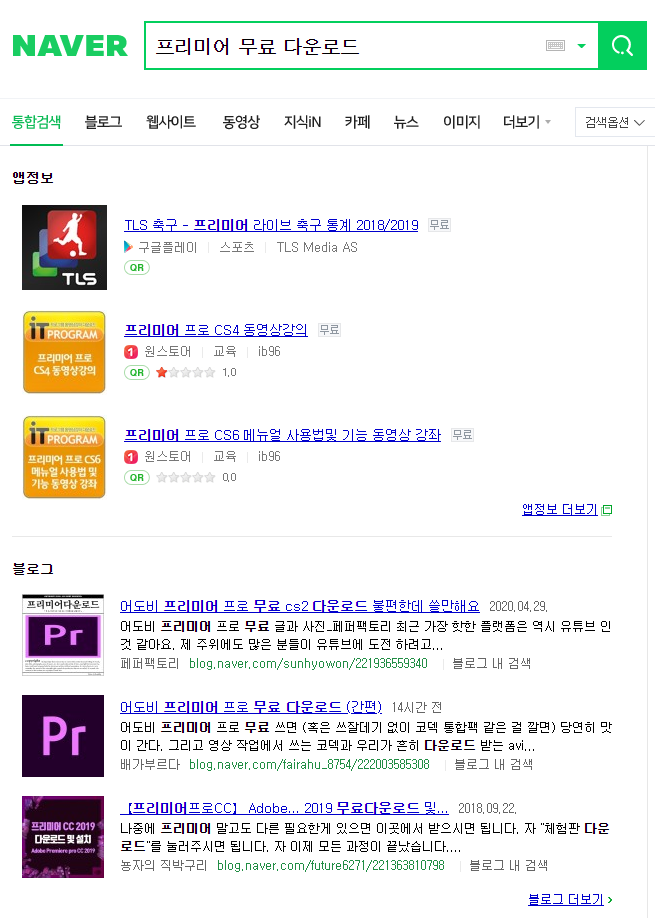Open 프리미어 프로 CS6 메뉴얼 사용법 강좌 link
This screenshot has width=655, height=918.
pyautogui.click(x=282, y=434)
